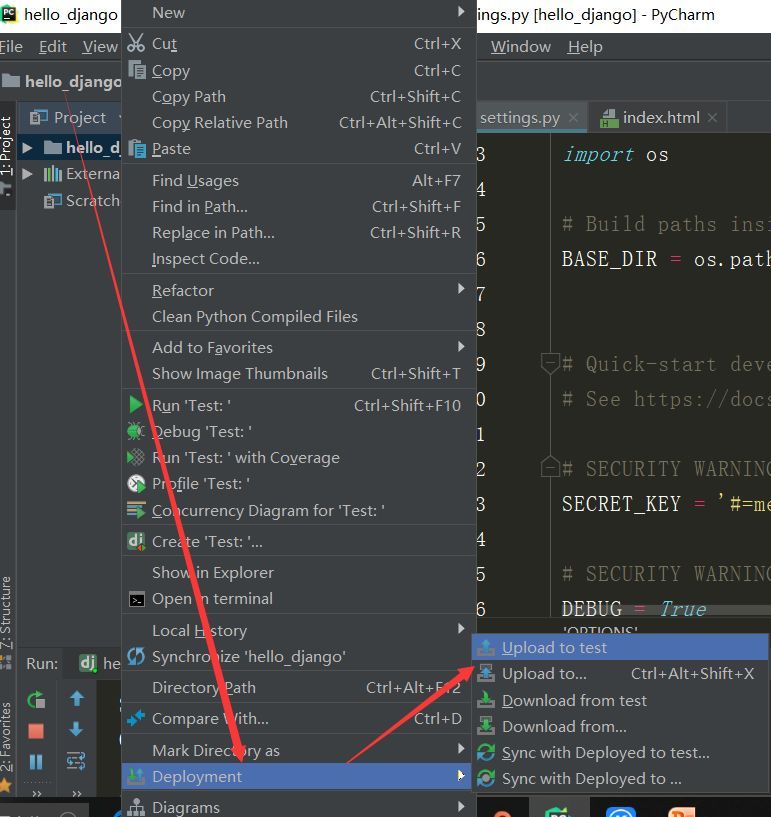
Task: Click the Django Create 'Test: ' icon
Action: (x=136, y=541)
